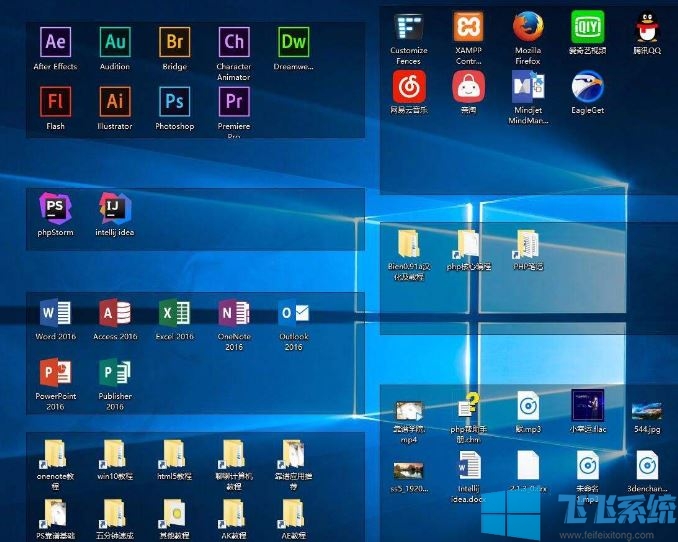Click the Adobe Illustrator icon
This screenshot has width=678, height=542.
pos(115,102)
